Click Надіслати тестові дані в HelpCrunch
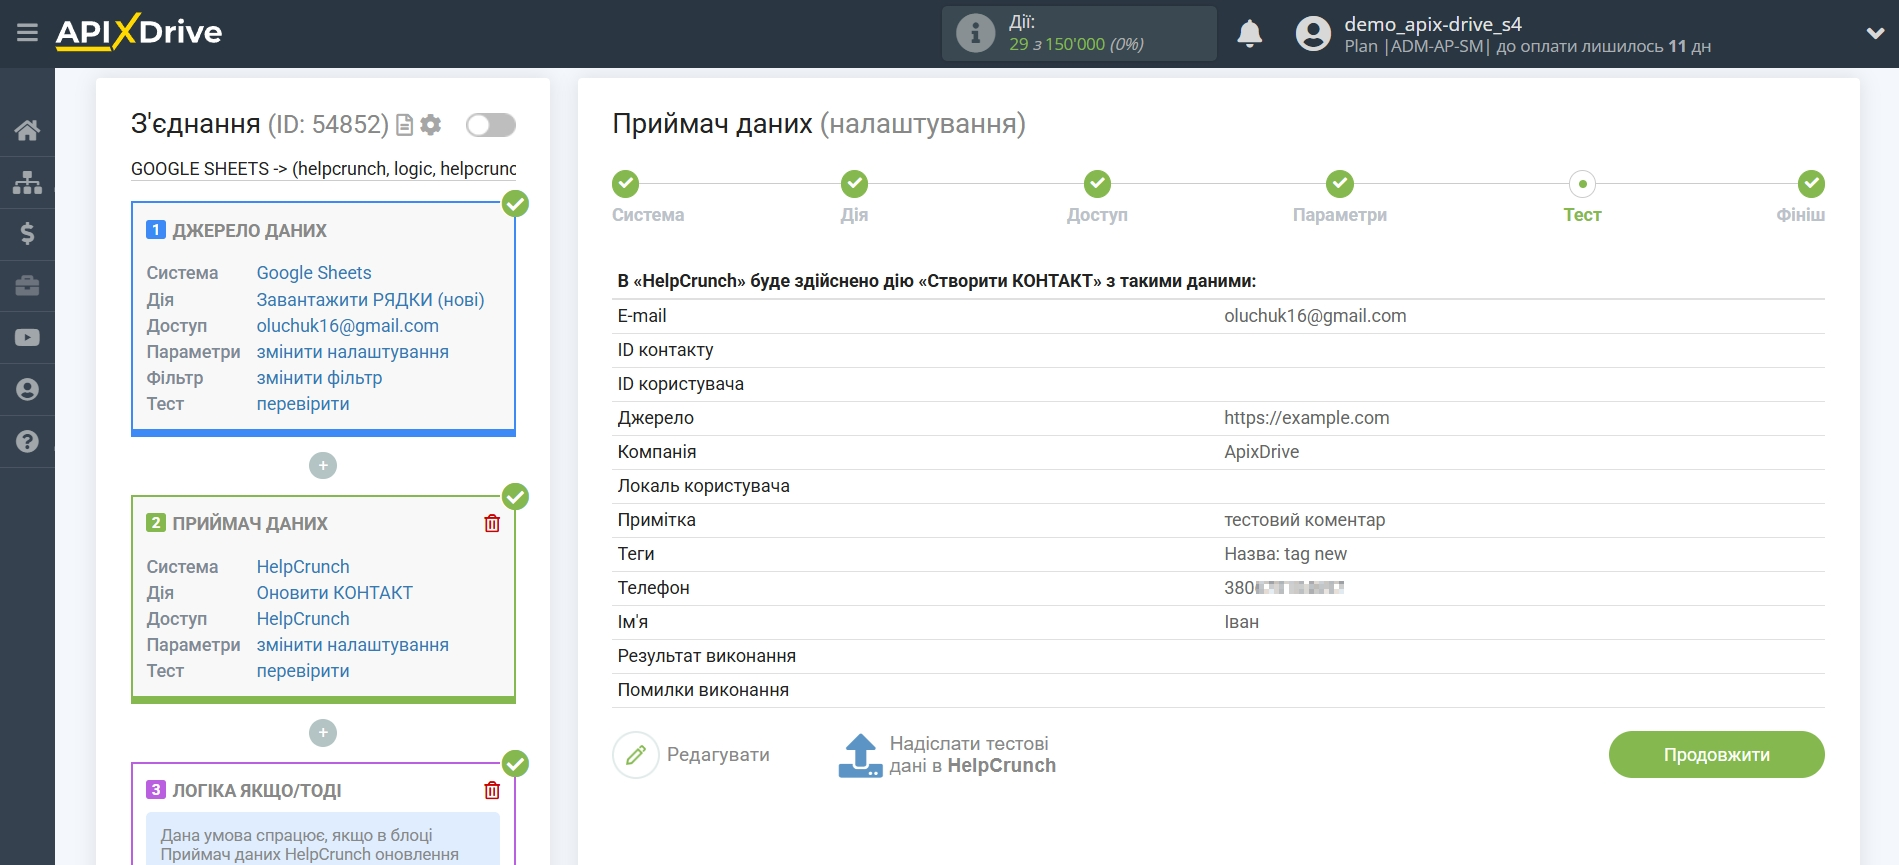The height and width of the screenshot is (865, 1899). pos(972,755)
